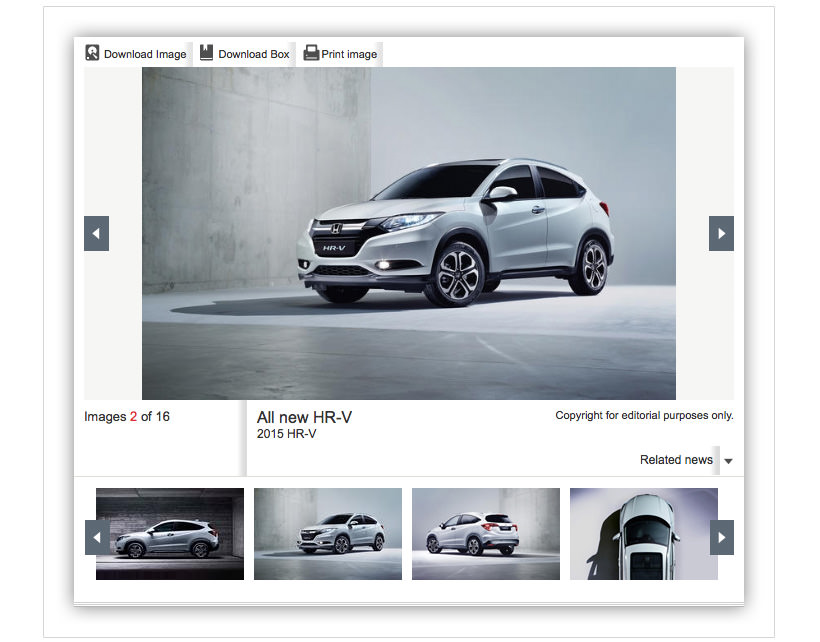Viewport: 820px width, 642px height.
Task: Open the Related news link
Action: click(x=676, y=460)
